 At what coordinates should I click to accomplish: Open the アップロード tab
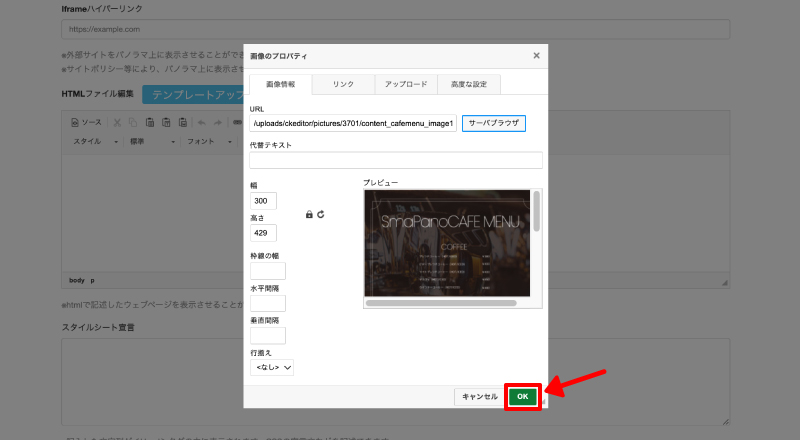[405, 85]
